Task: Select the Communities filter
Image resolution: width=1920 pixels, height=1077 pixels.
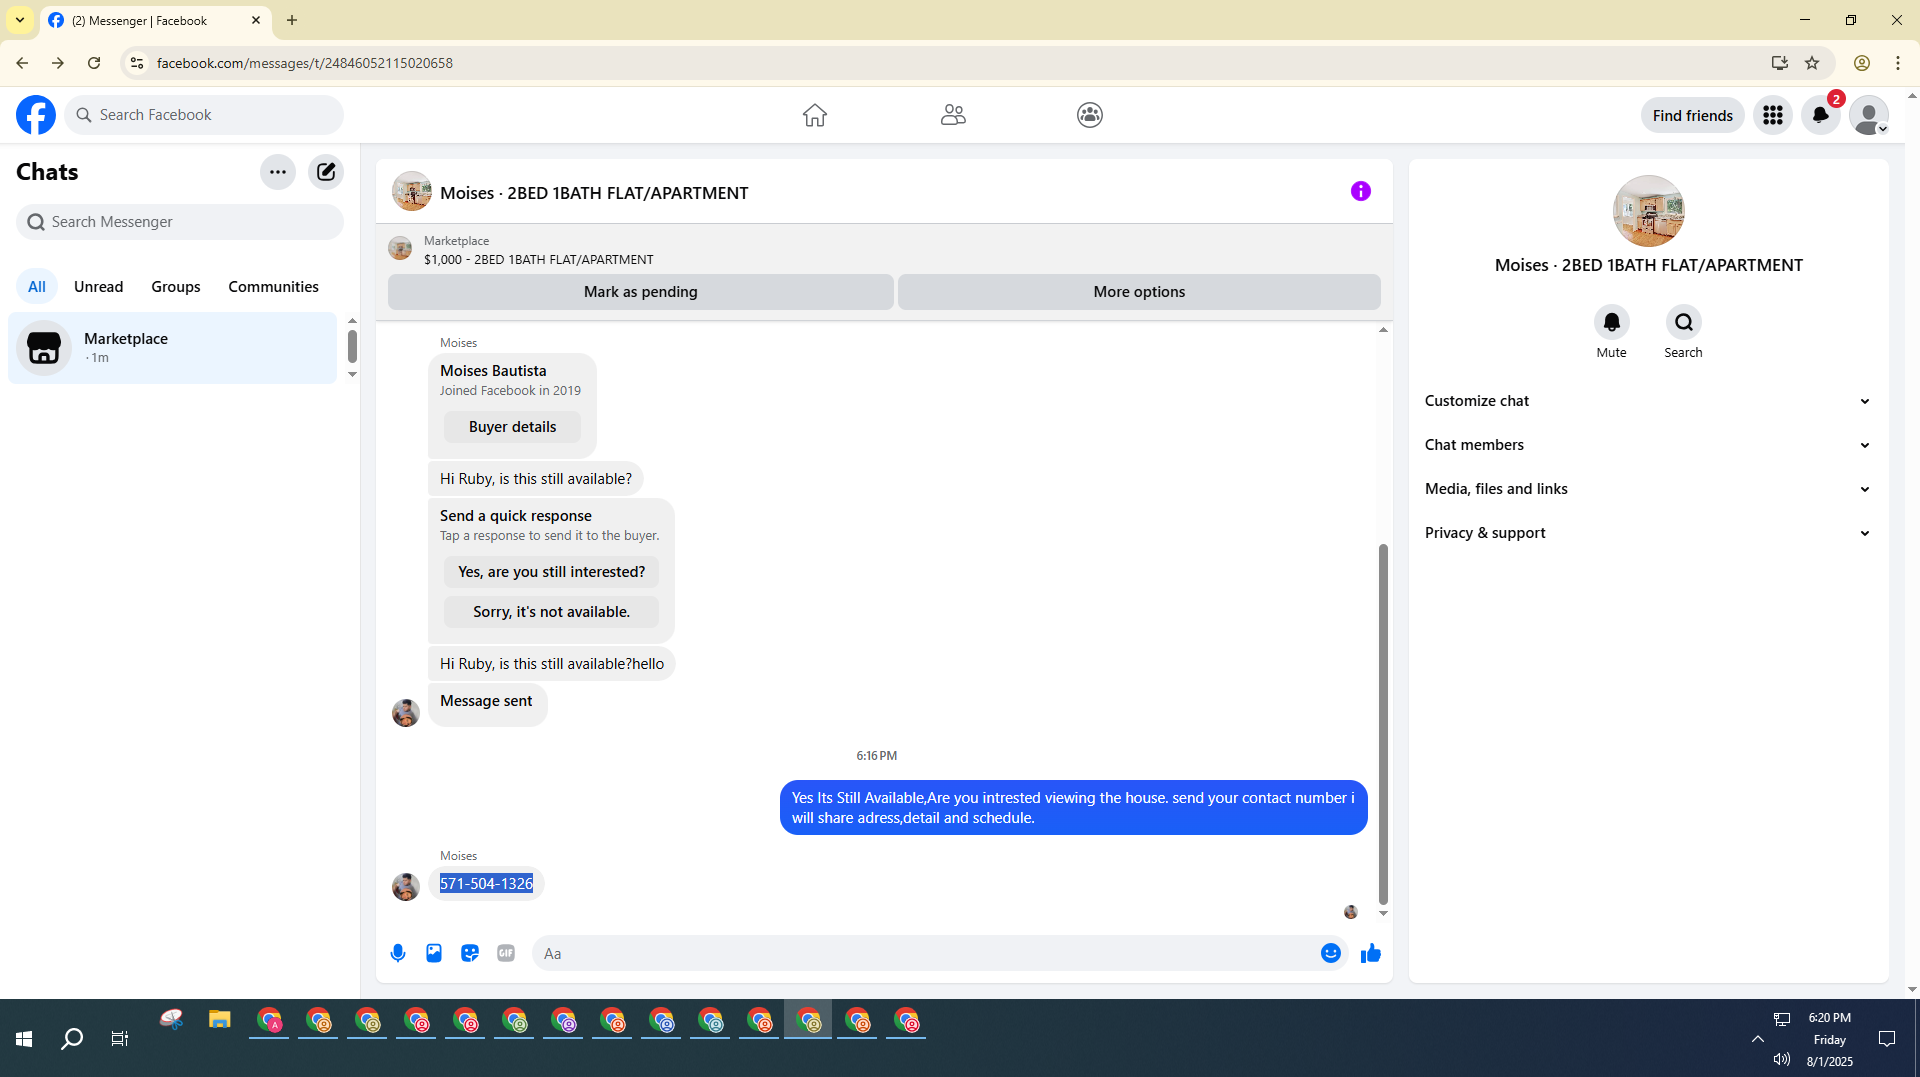Action: tap(273, 287)
